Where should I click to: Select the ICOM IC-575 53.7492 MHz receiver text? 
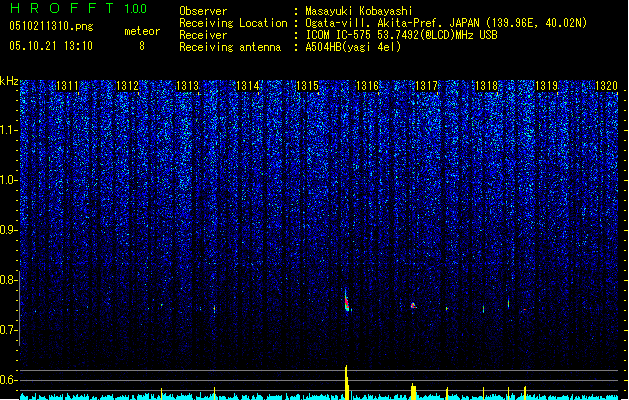[x=402, y=35]
